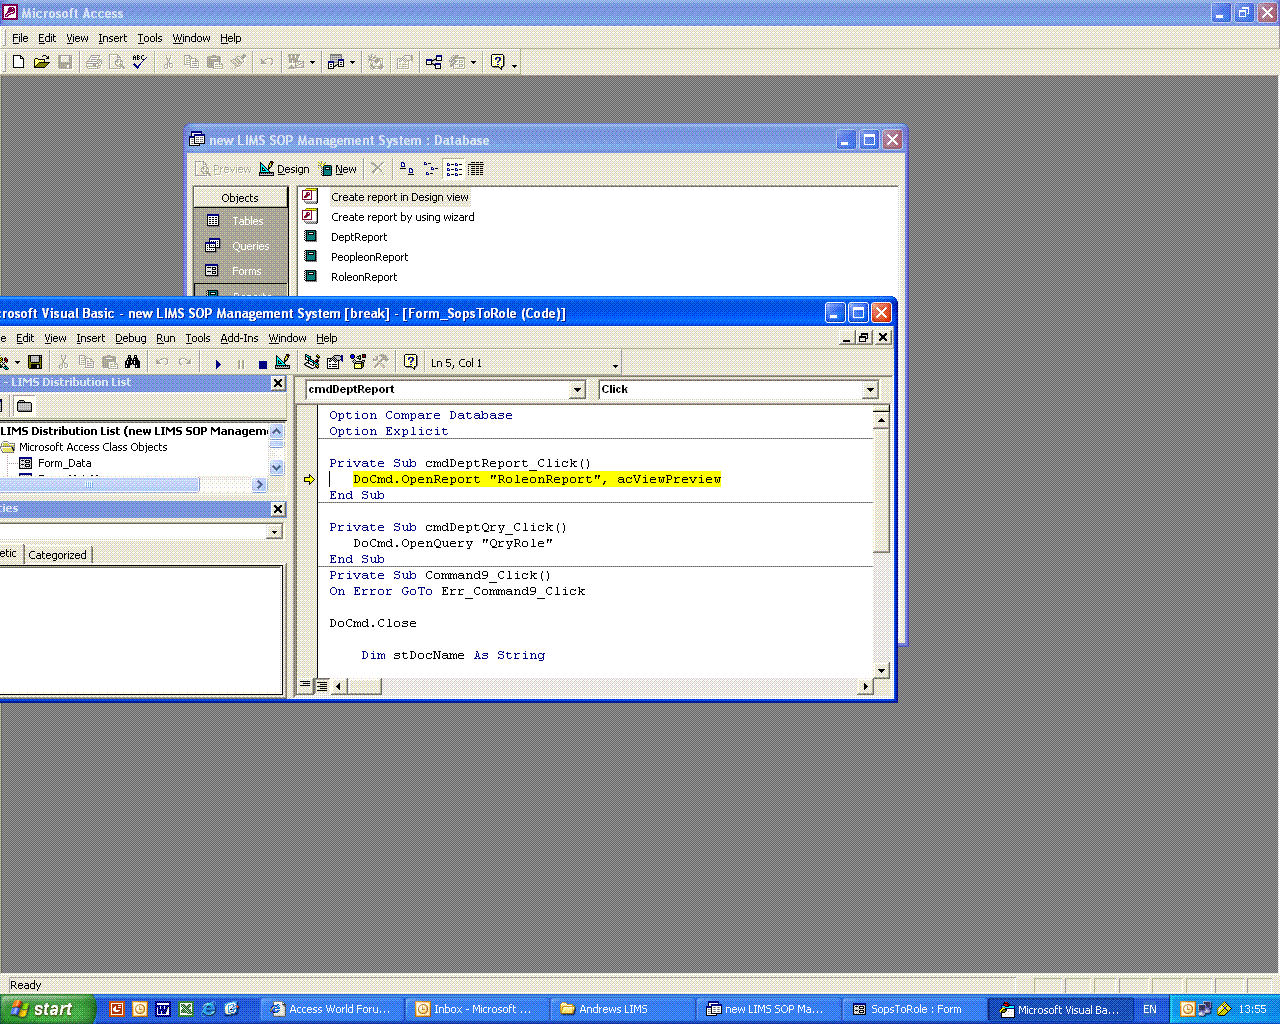Toggle Folders icon in Project Explorer
The height and width of the screenshot is (1024, 1280).
click(25, 405)
